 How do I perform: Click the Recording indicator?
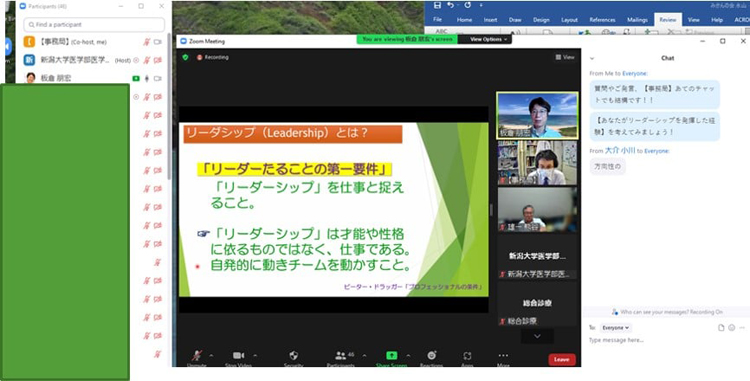coord(213,57)
